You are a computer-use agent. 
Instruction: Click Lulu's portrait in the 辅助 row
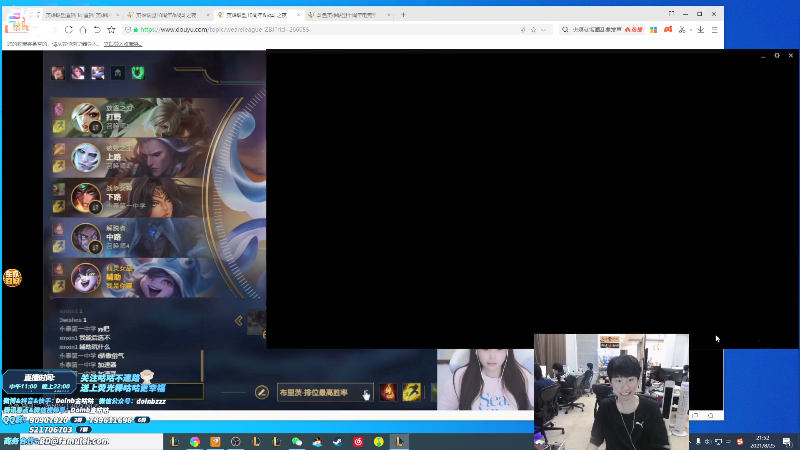[86, 277]
